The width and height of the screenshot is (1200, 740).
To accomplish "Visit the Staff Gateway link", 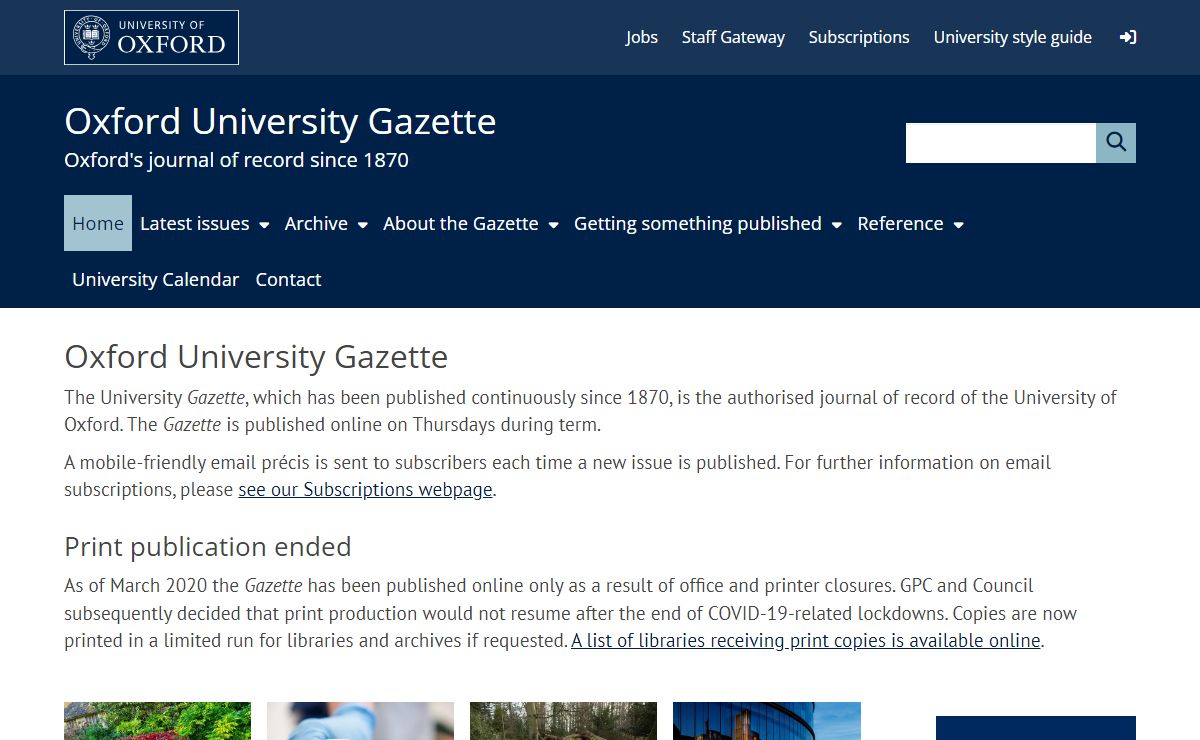I will tap(733, 38).
